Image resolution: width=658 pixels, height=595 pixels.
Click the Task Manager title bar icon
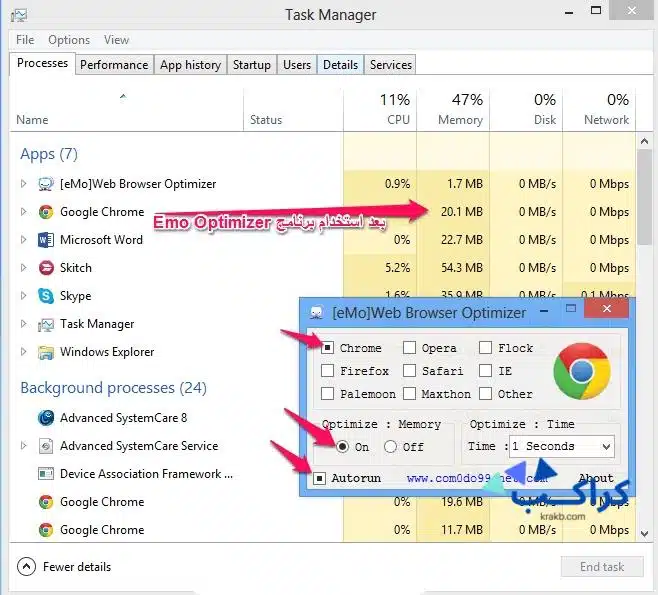point(19,15)
